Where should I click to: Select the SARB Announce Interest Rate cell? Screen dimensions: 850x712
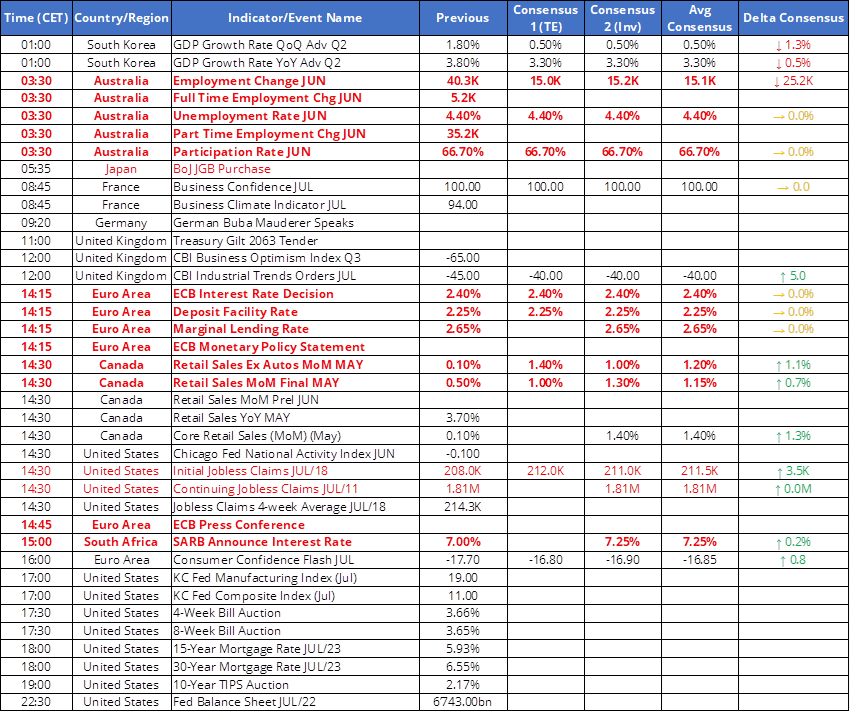[295, 542]
